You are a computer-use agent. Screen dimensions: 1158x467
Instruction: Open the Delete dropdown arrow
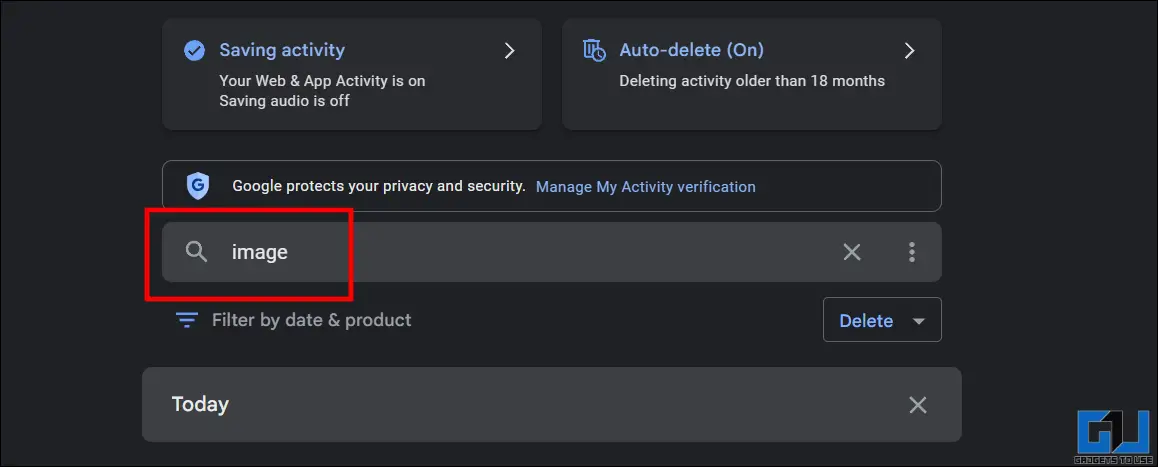tap(919, 321)
